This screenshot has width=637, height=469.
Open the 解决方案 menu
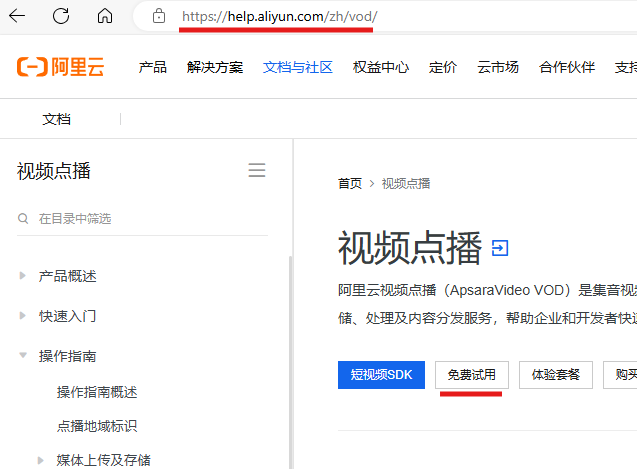click(x=215, y=67)
